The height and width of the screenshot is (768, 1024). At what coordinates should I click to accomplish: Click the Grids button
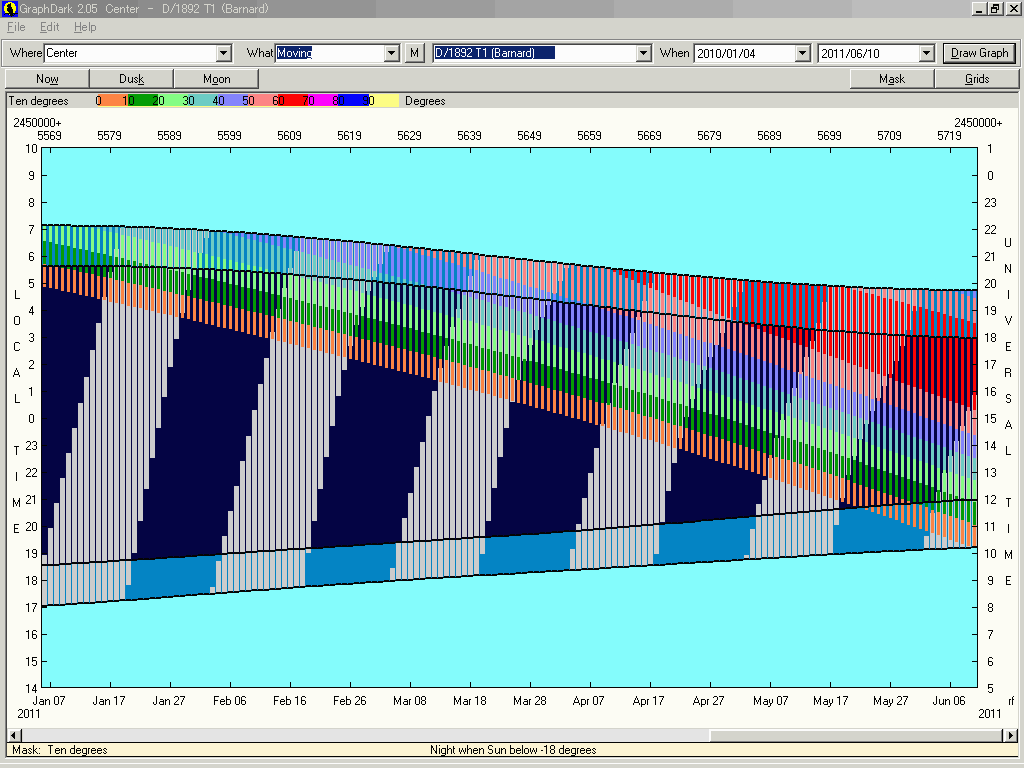click(x=977, y=78)
